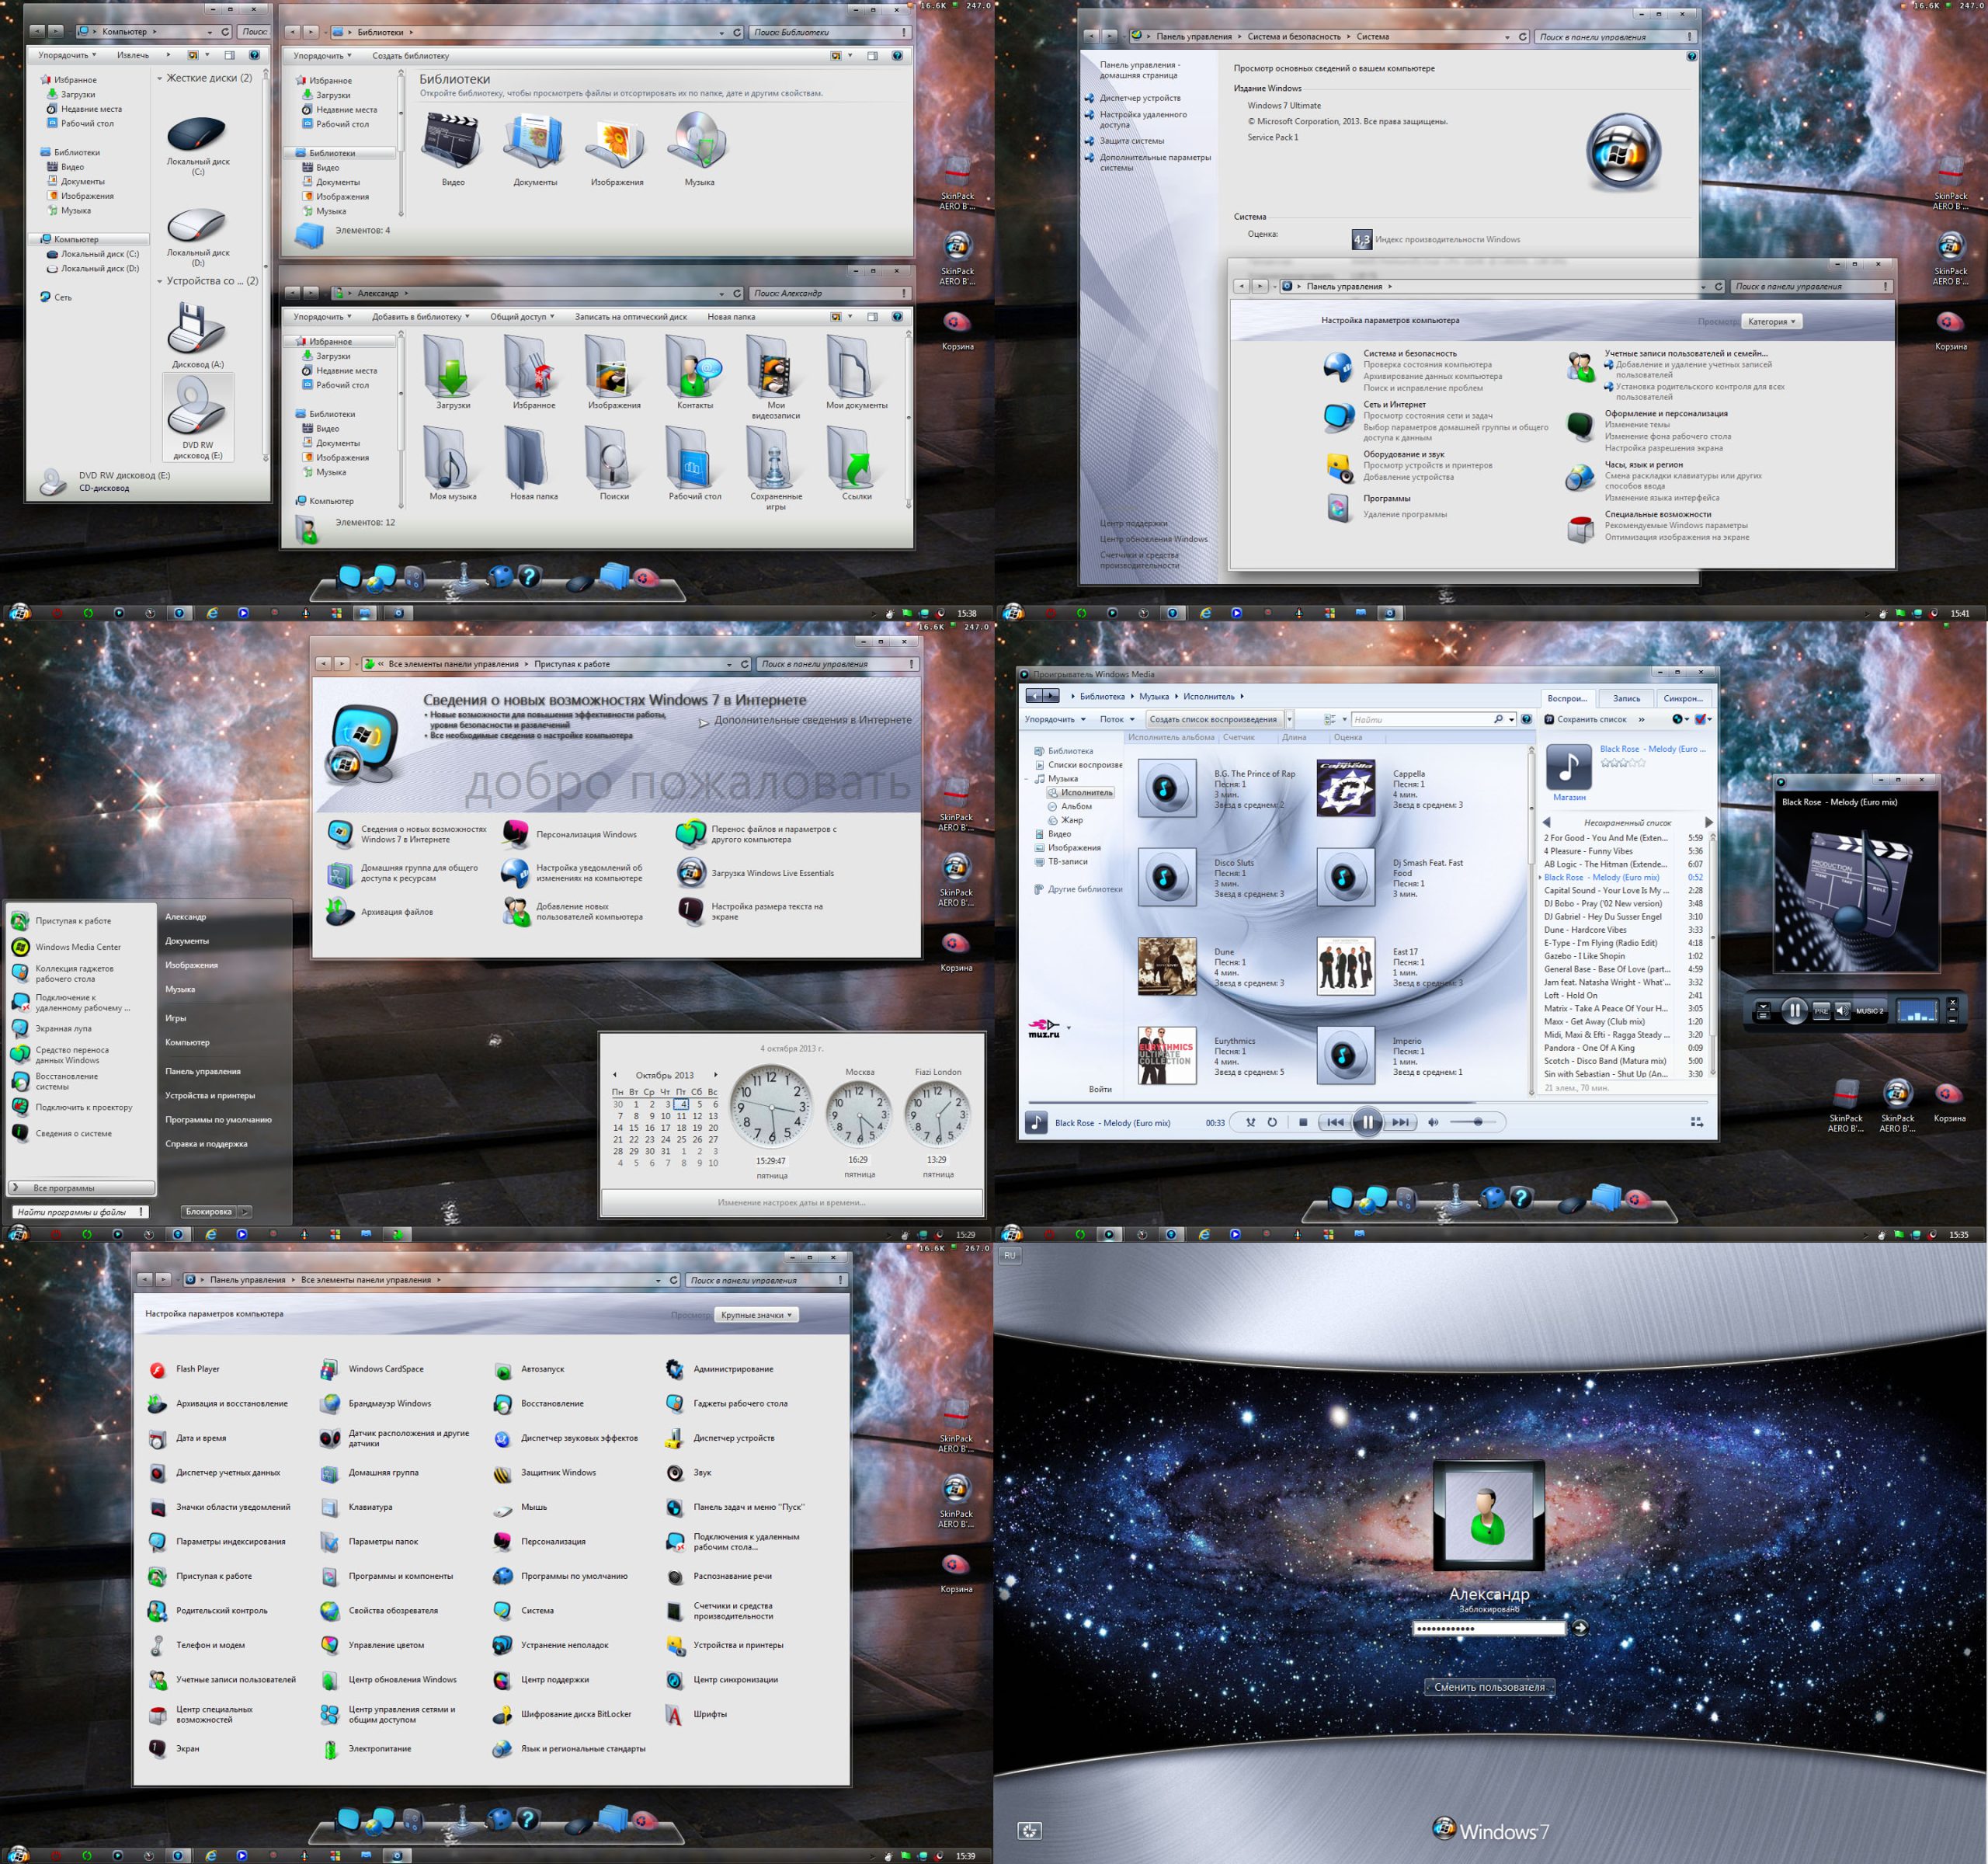1988x1864 pixels.
Task: Switch to the Запись tab
Action: click(1626, 698)
